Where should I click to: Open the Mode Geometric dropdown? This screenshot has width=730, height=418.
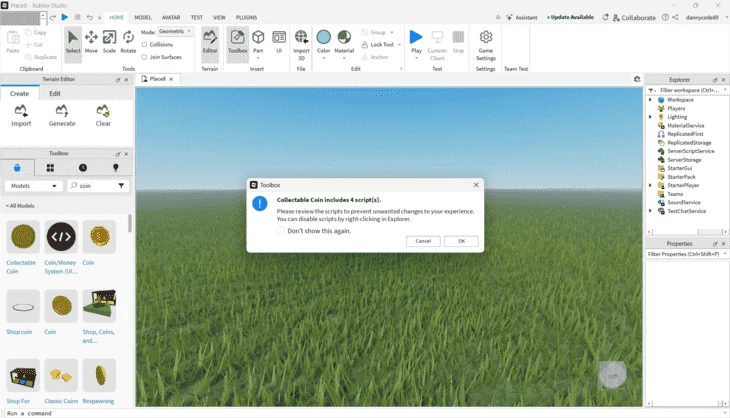point(175,31)
